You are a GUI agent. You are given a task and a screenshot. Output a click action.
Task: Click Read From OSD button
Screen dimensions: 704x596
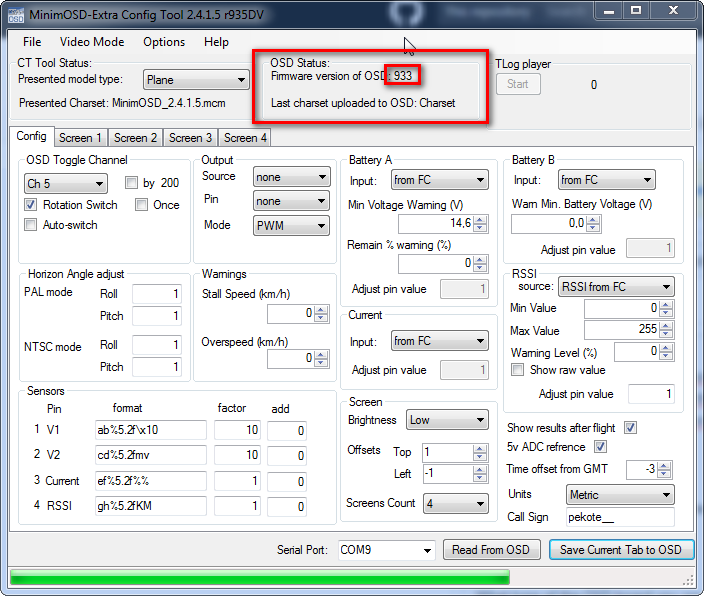coord(491,550)
